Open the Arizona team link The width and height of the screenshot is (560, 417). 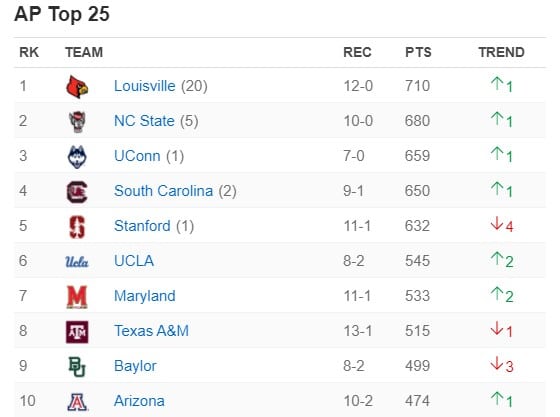139,401
